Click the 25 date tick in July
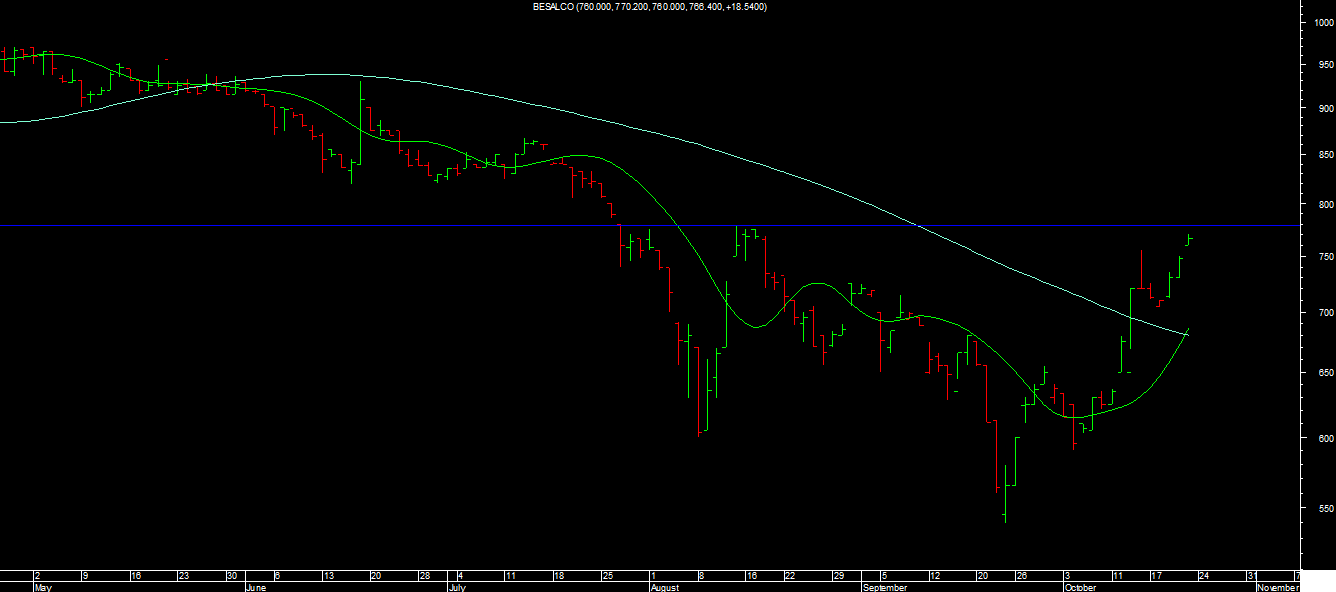 (608, 576)
